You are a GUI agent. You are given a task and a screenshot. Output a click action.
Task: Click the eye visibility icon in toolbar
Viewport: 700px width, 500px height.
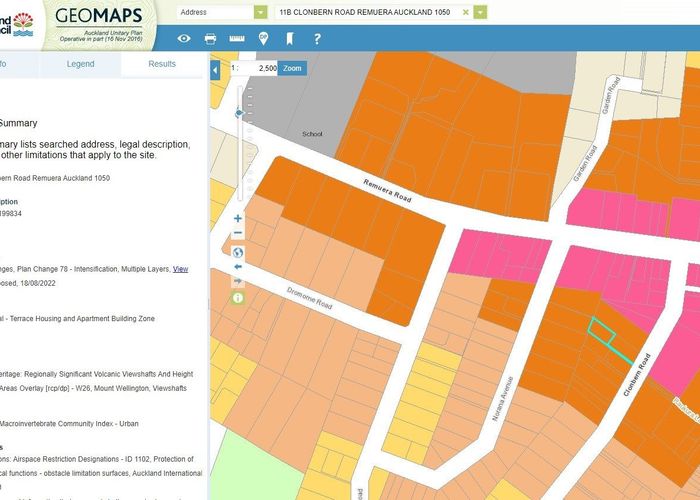tap(184, 39)
